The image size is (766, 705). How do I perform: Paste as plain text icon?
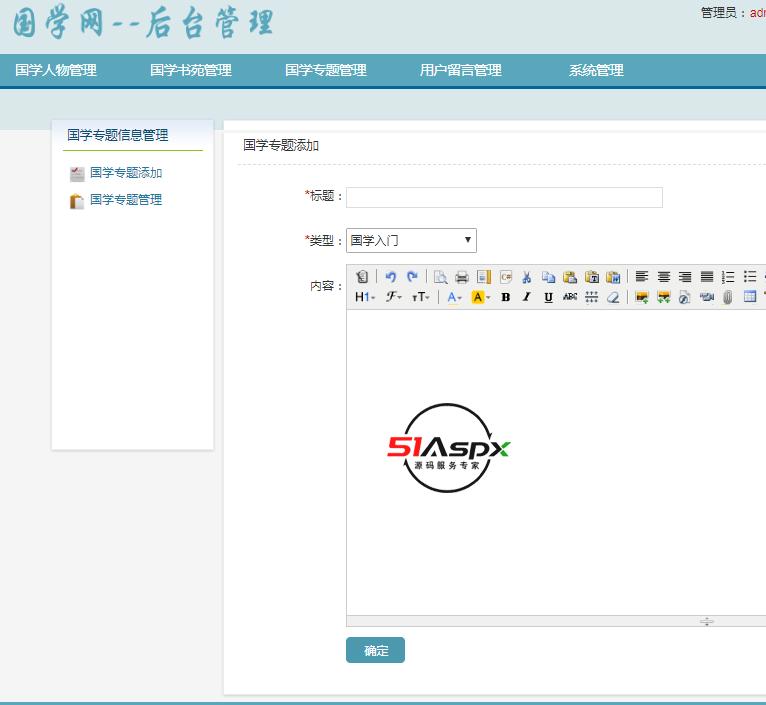(592, 277)
